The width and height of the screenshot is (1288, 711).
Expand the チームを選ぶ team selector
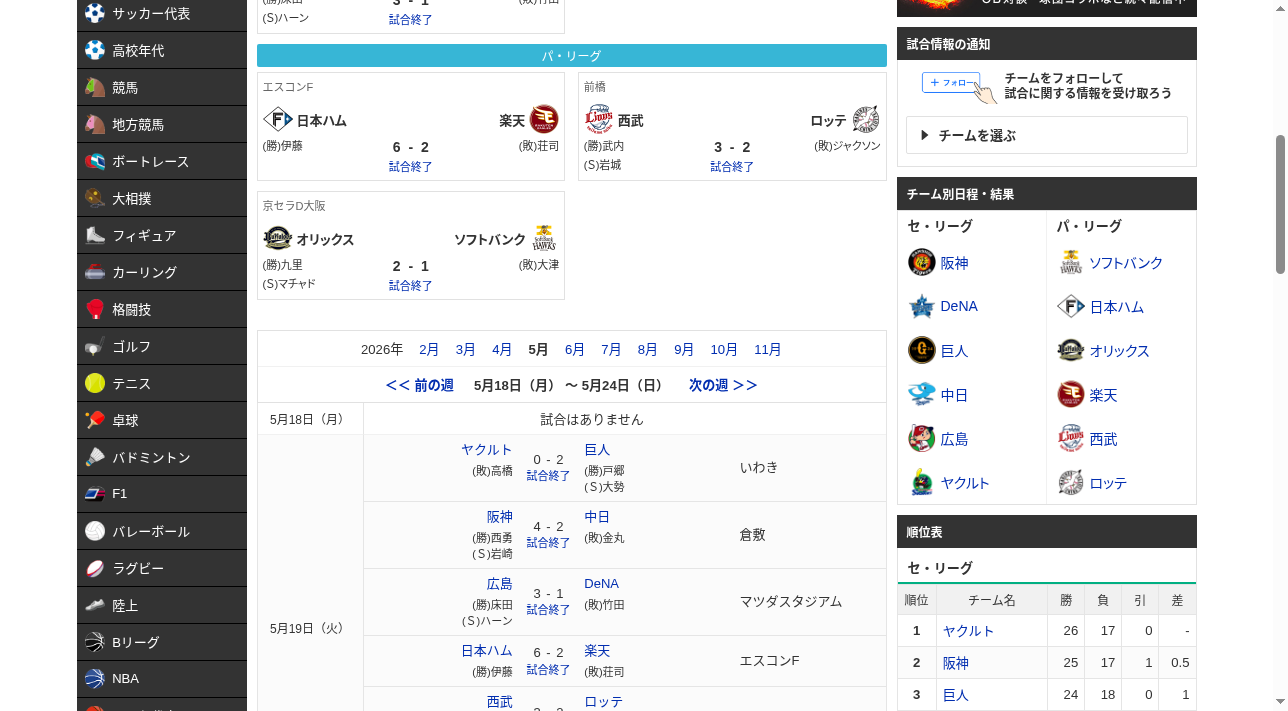point(1046,135)
